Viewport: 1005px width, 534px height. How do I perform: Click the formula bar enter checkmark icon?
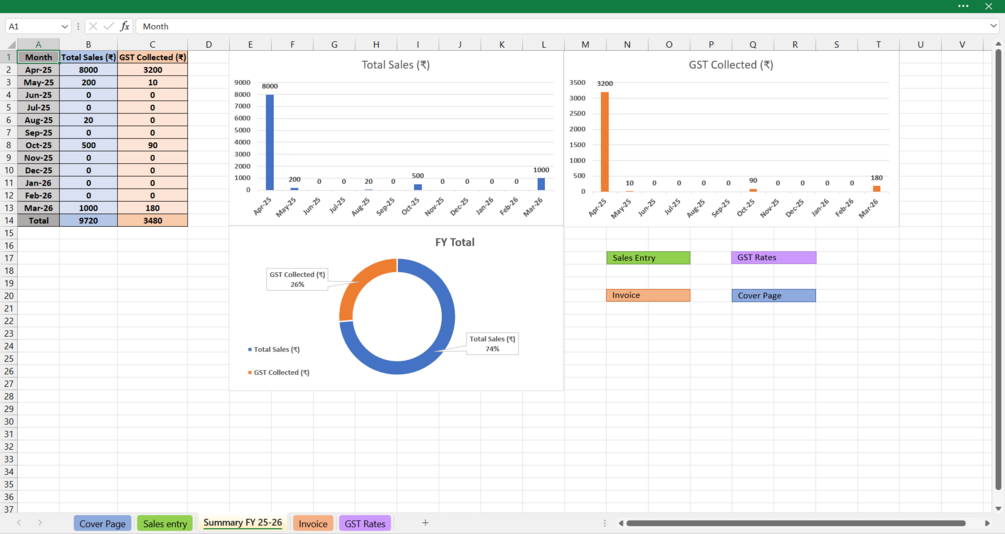point(108,26)
